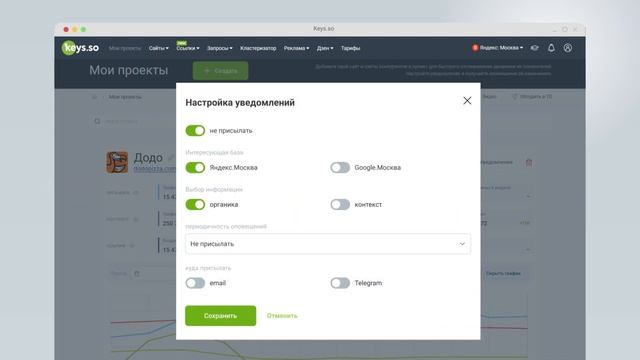Enable Telegram notifications toggle
This screenshot has width=640, height=360.
click(x=340, y=283)
